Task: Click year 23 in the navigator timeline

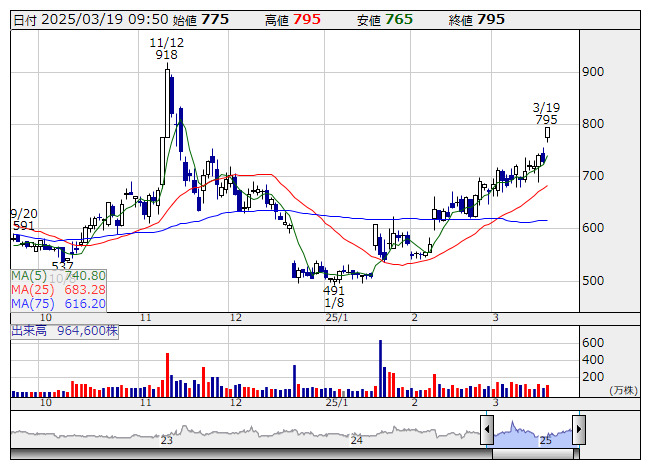Action: coord(167,440)
